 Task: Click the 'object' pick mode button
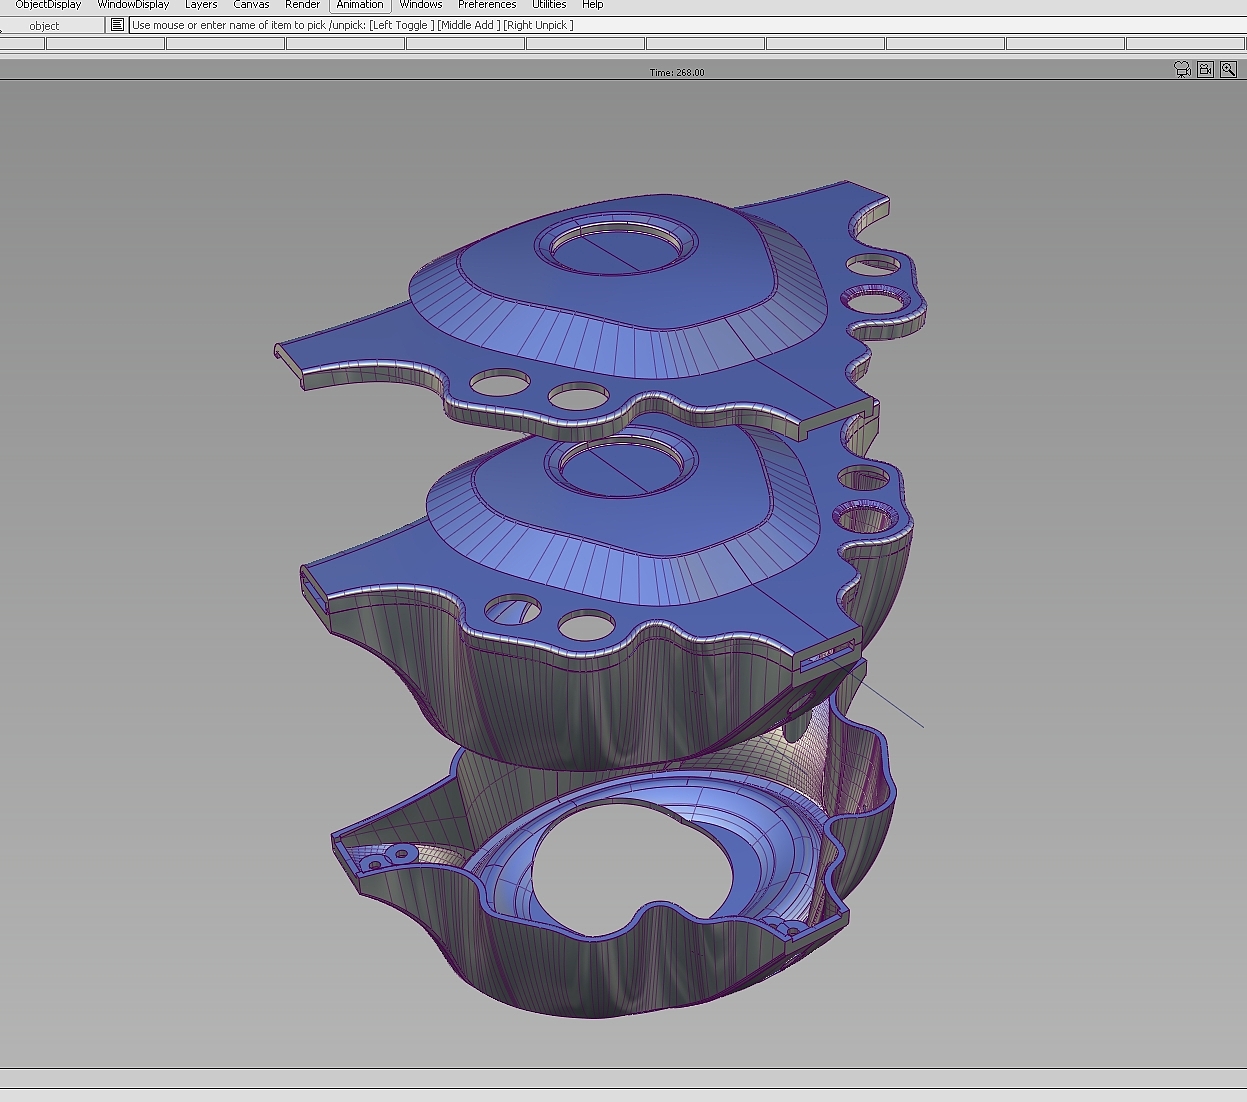[44, 26]
